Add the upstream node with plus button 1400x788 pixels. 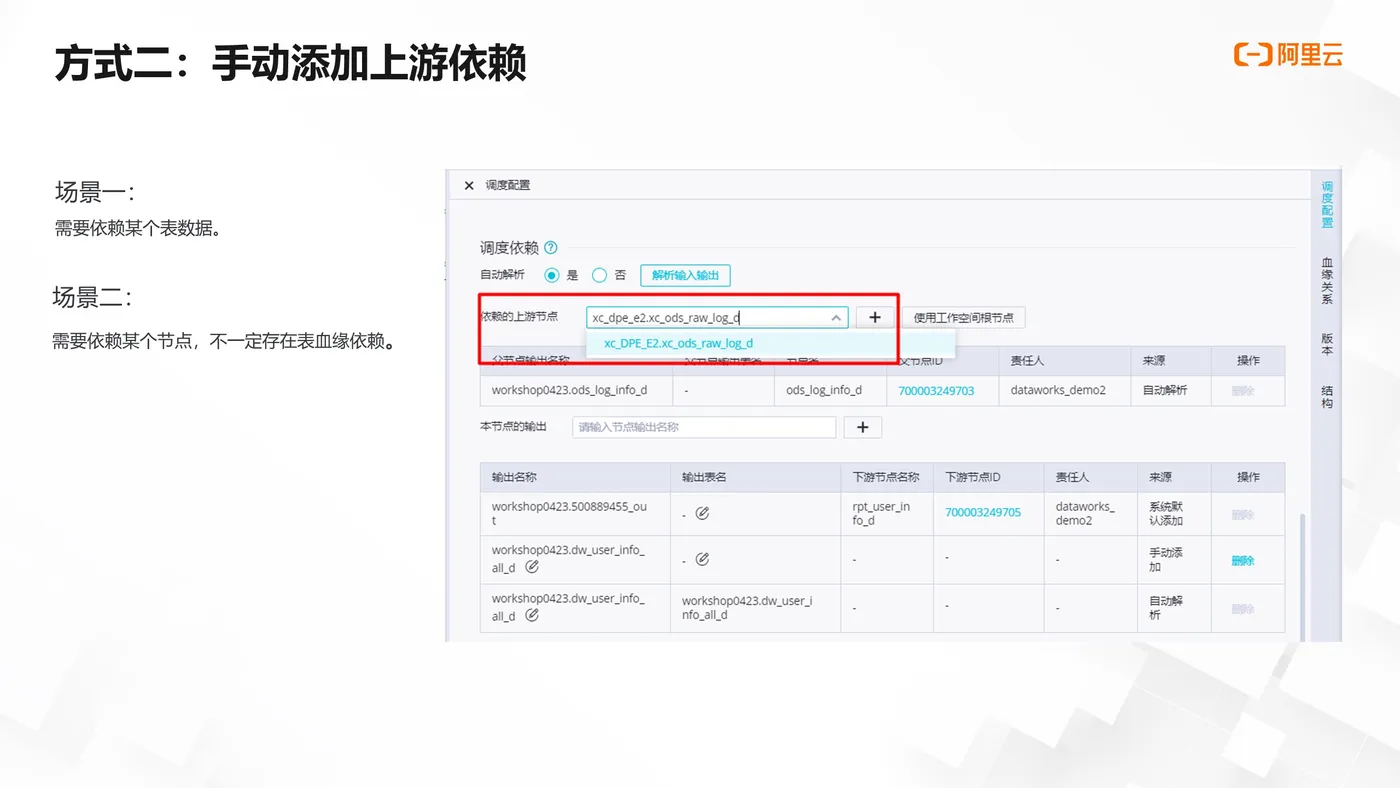pyautogui.click(x=875, y=318)
